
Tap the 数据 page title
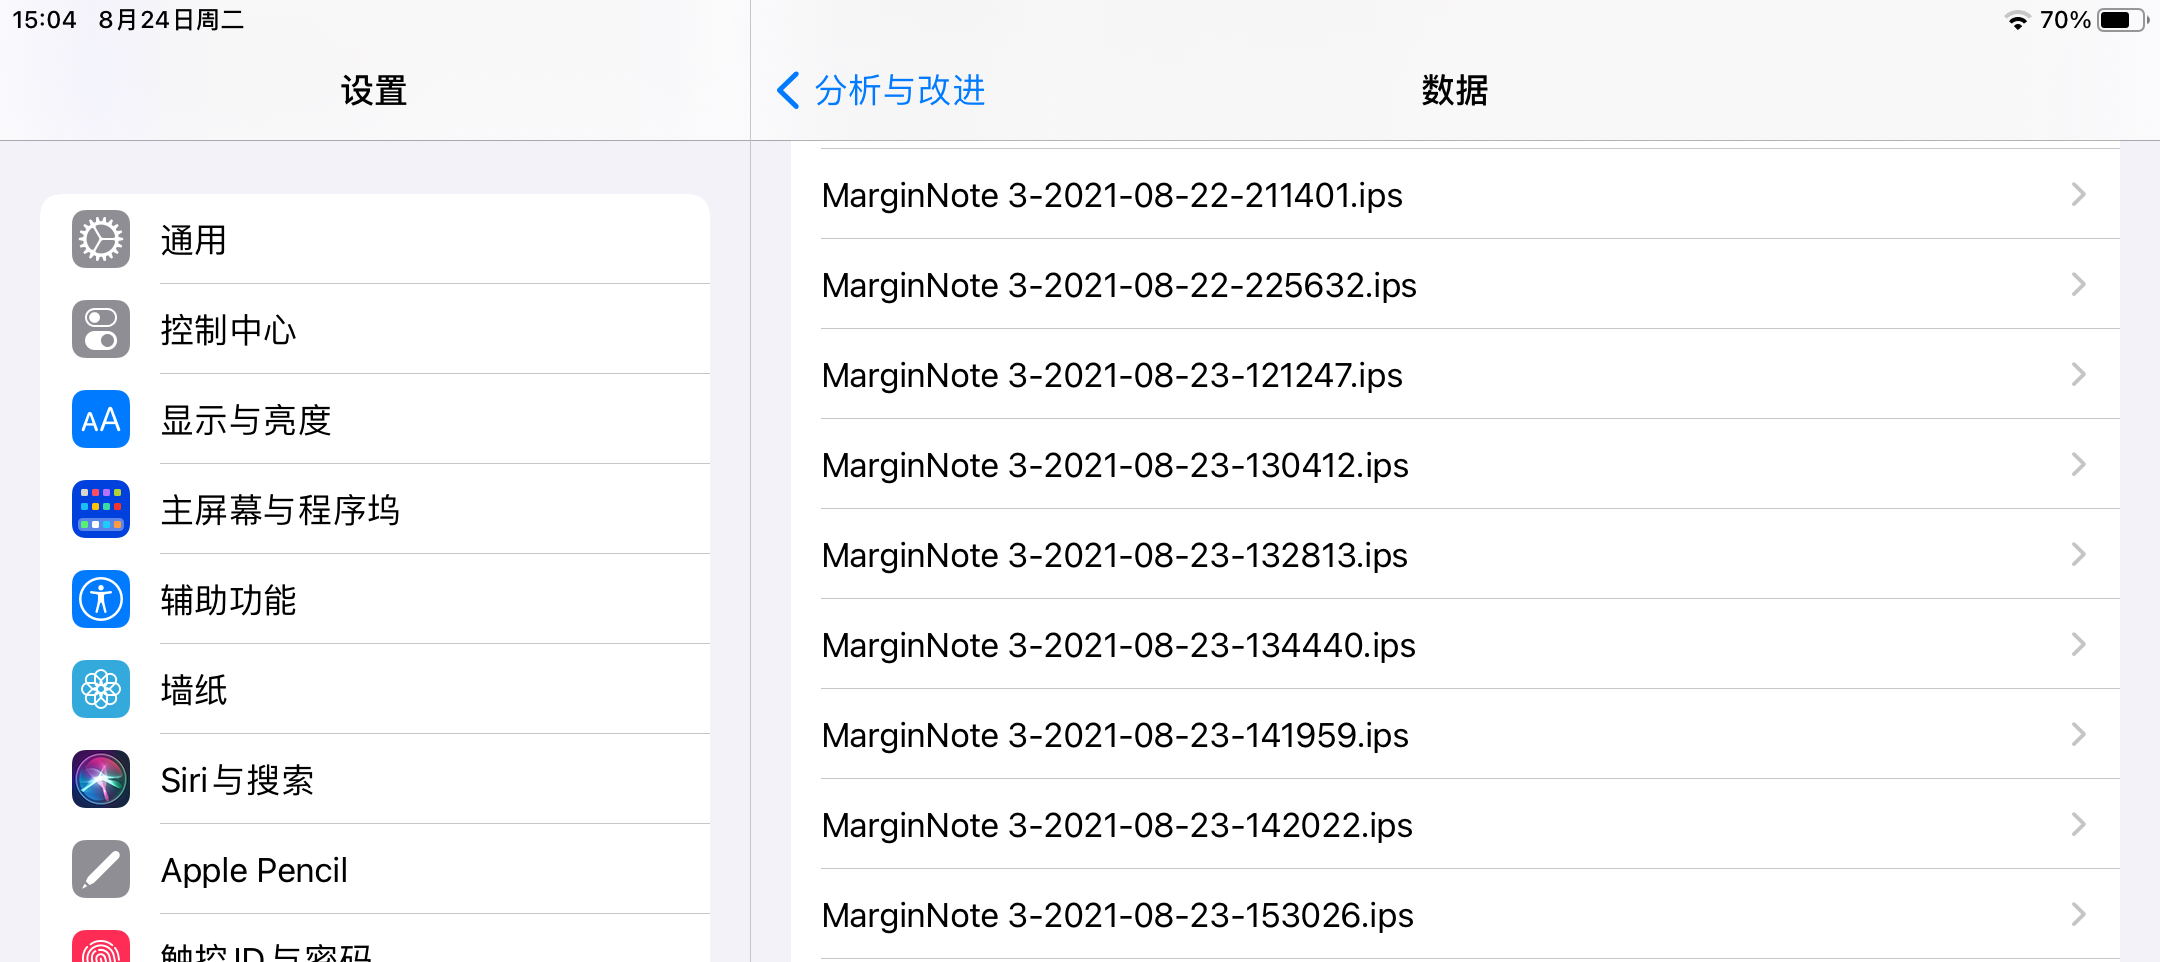point(1455,90)
